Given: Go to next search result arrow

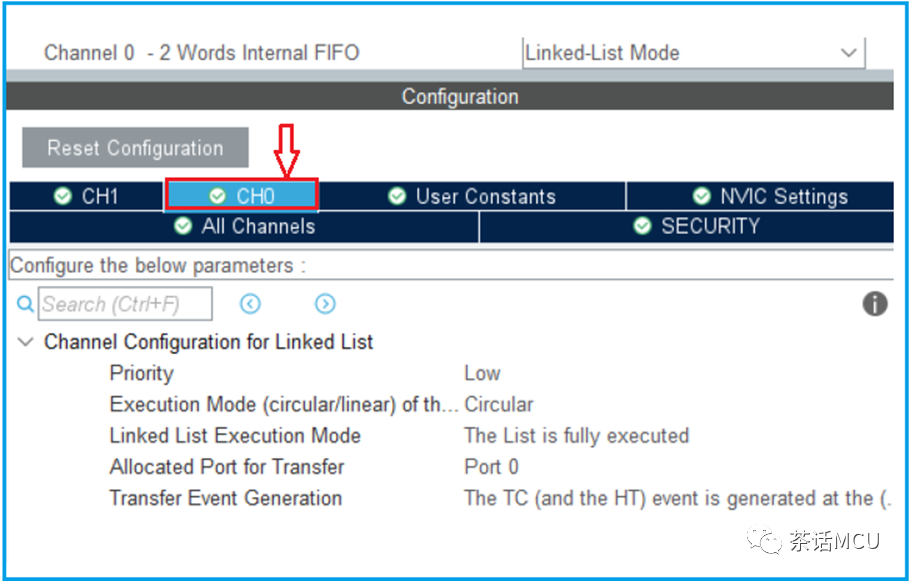Looking at the screenshot, I should click(325, 304).
